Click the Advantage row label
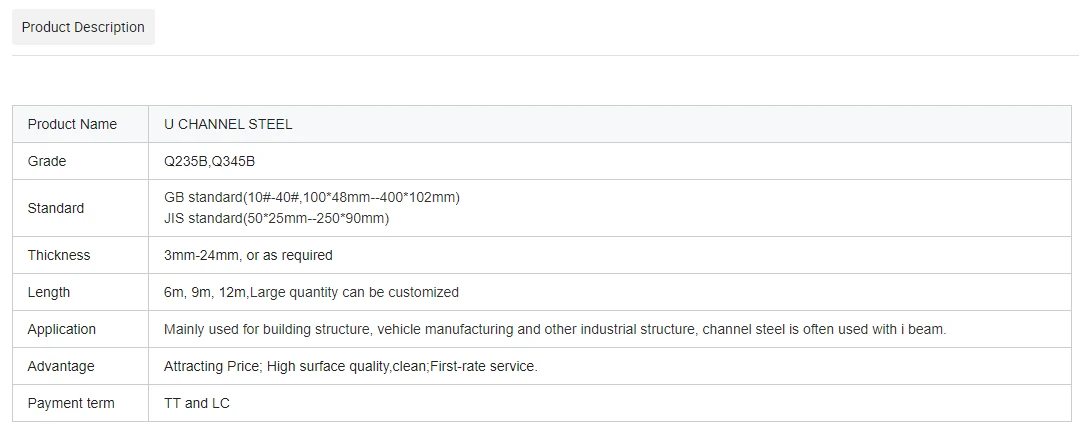 point(61,366)
